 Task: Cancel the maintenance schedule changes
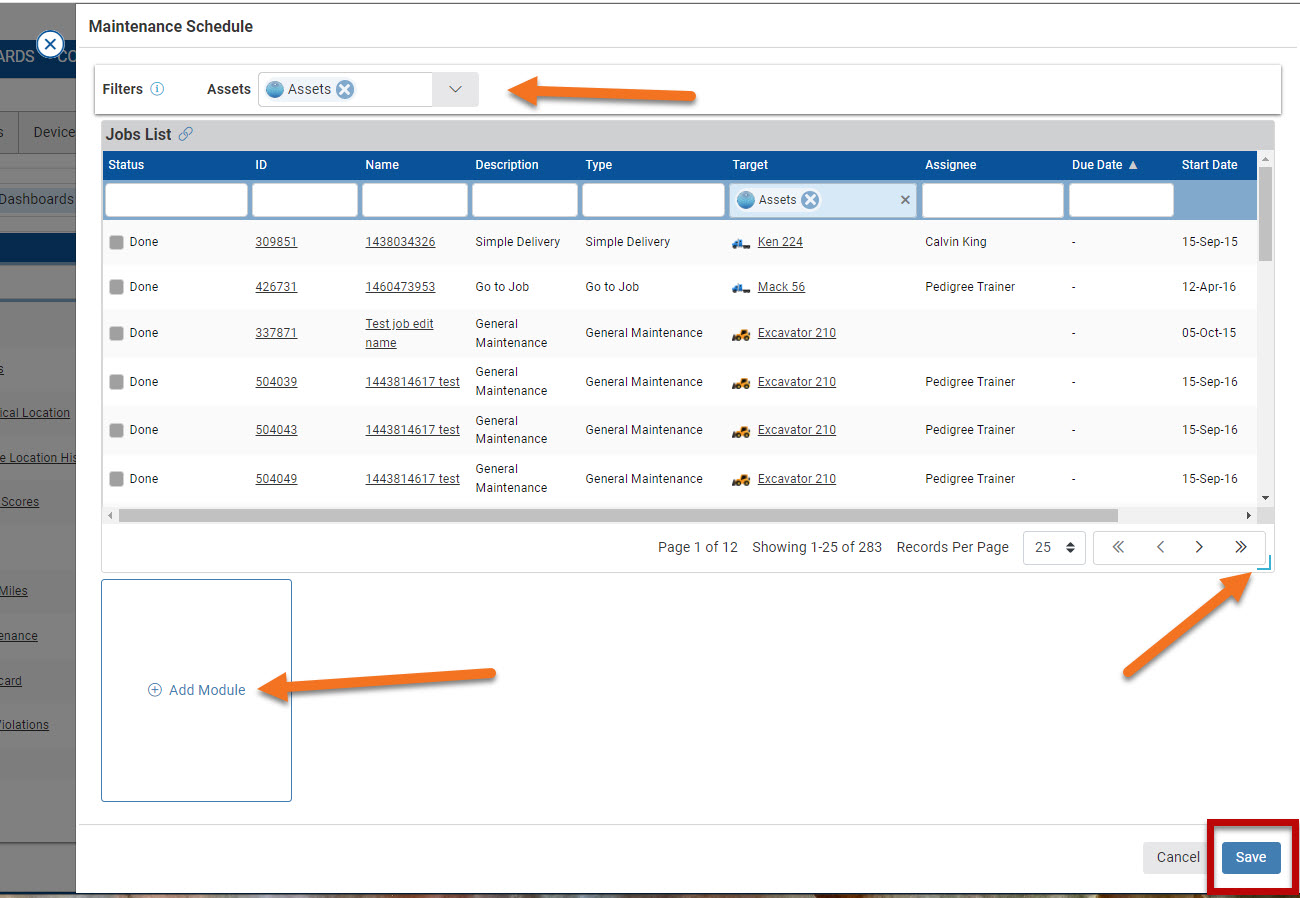coord(1177,857)
